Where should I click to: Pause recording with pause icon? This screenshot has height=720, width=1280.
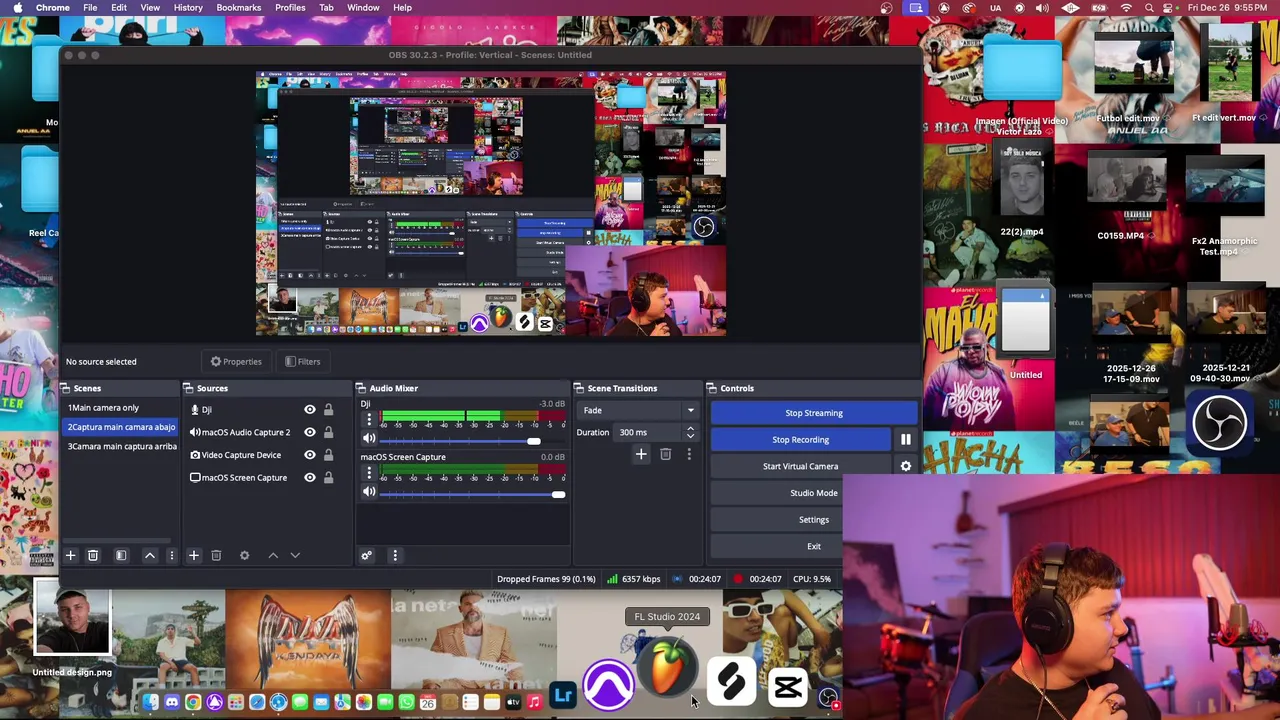pyautogui.click(x=906, y=440)
